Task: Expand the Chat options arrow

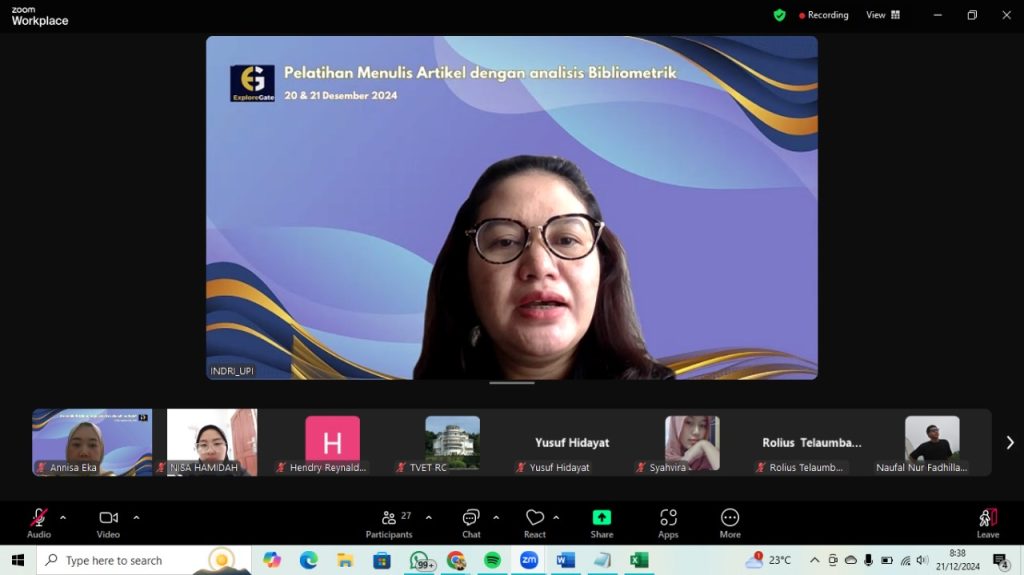Action: pyautogui.click(x=496, y=517)
